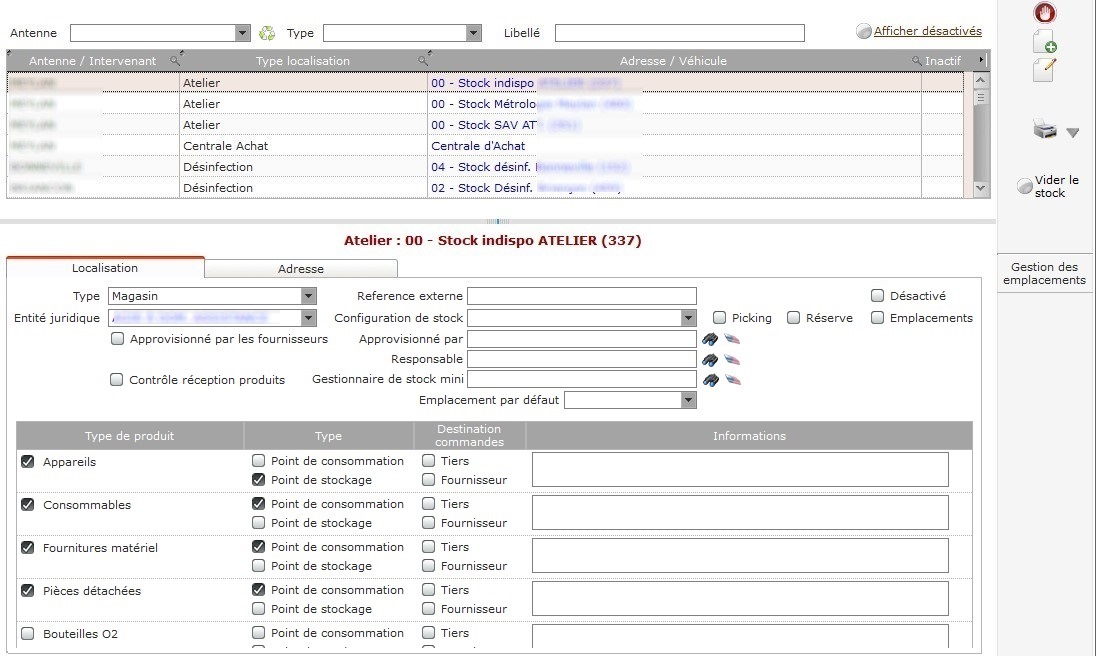
Task: Click the Libellé filter field
Action: [x=679, y=33]
